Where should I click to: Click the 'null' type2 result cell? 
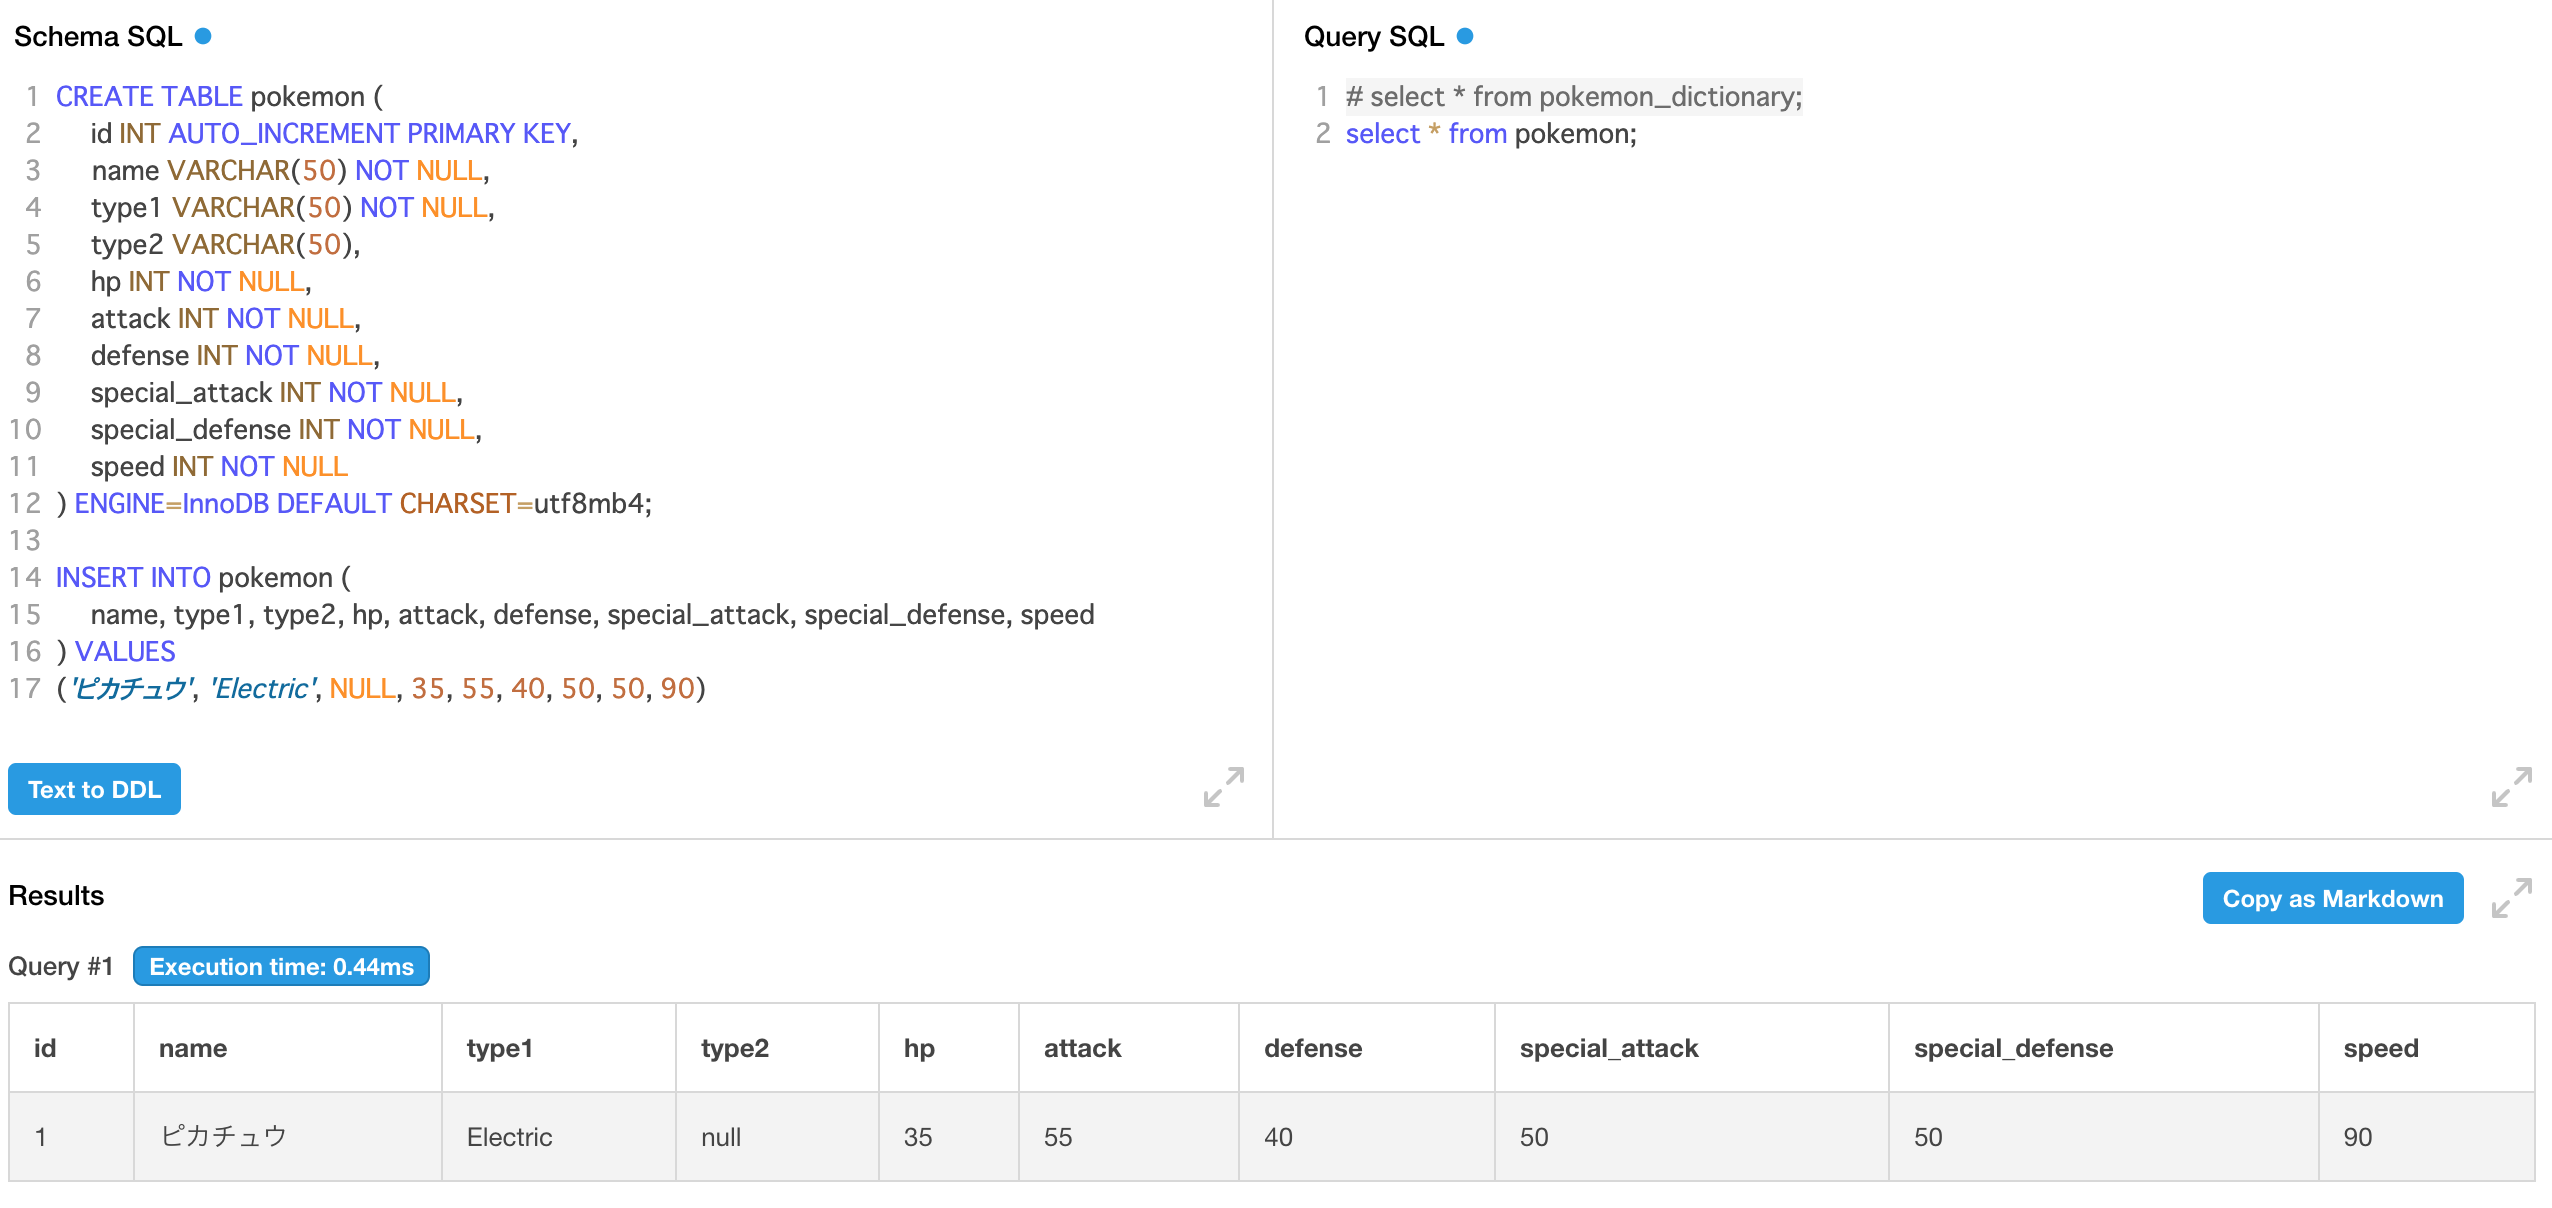778,1137
